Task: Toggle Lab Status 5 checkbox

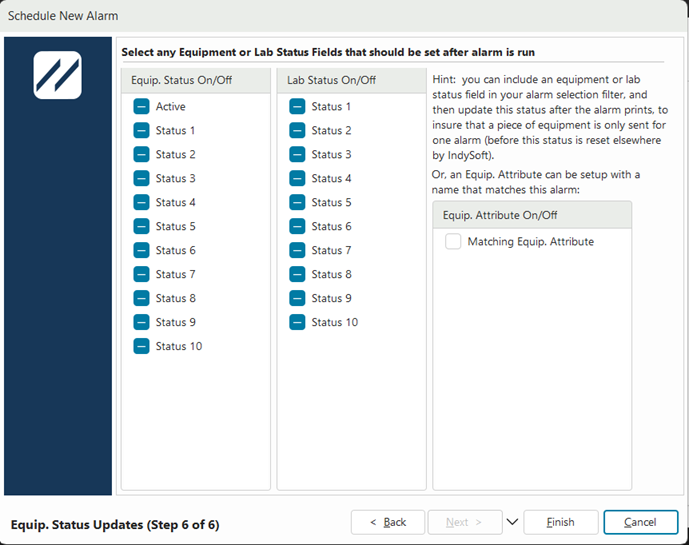Action: [297, 202]
